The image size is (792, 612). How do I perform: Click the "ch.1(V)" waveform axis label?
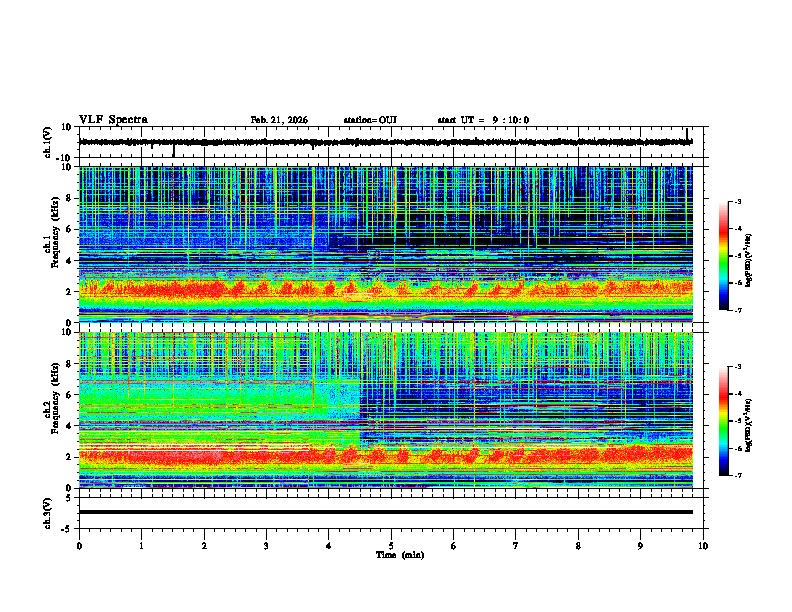click(48, 142)
